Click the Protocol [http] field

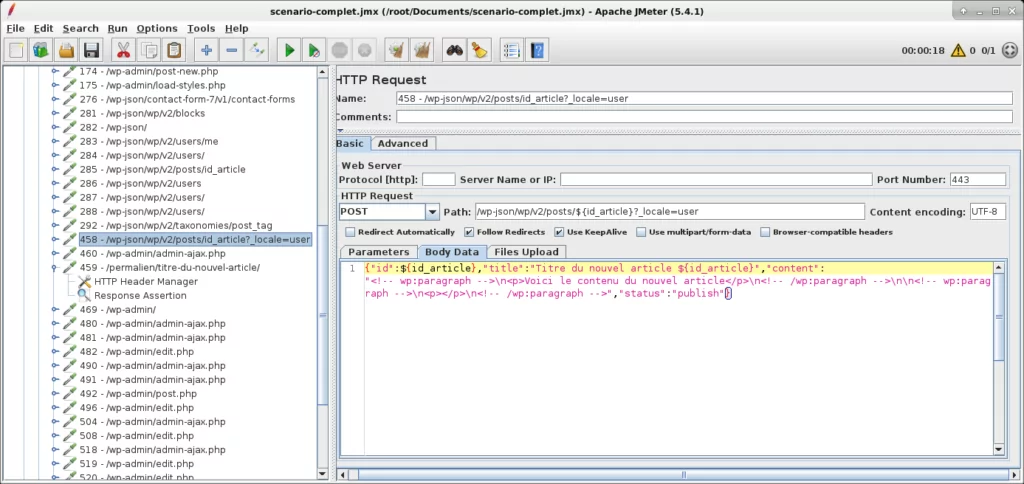438,180
